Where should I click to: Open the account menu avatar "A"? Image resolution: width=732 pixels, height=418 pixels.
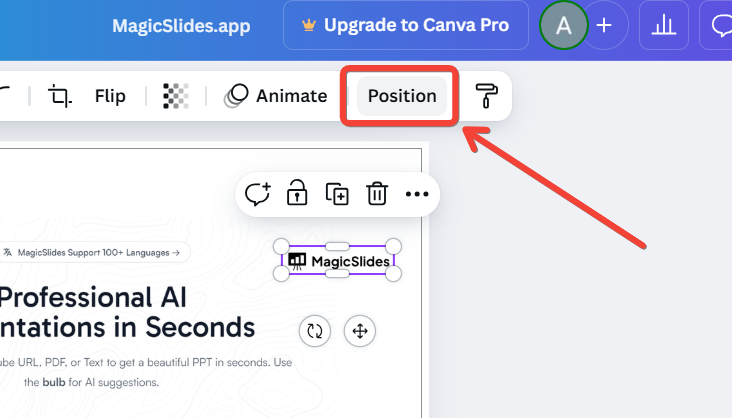(x=563, y=26)
